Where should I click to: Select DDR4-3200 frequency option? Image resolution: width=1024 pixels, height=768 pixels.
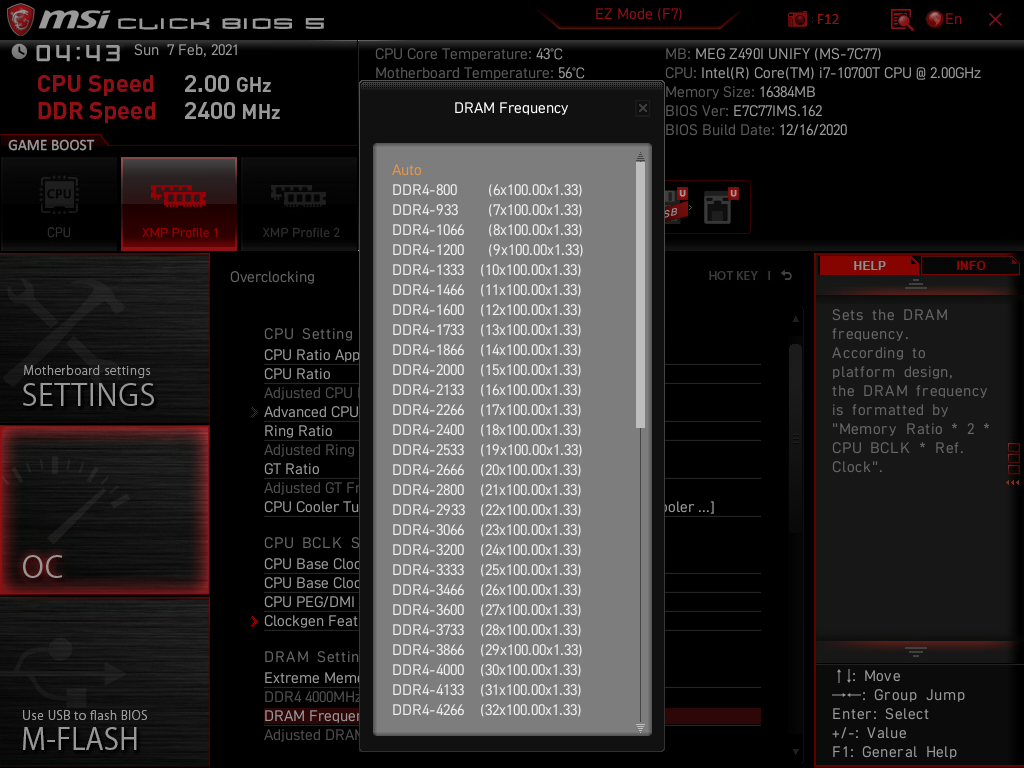(x=486, y=550)
